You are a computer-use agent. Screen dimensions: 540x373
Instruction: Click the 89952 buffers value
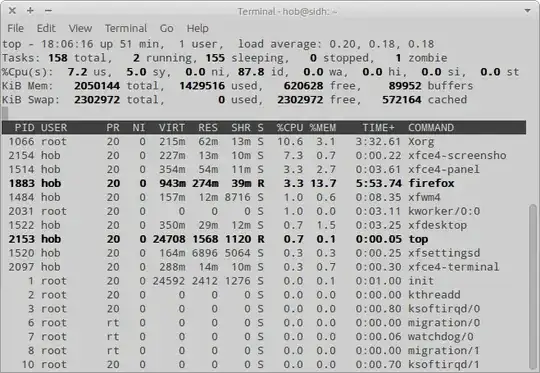[405, 86]
